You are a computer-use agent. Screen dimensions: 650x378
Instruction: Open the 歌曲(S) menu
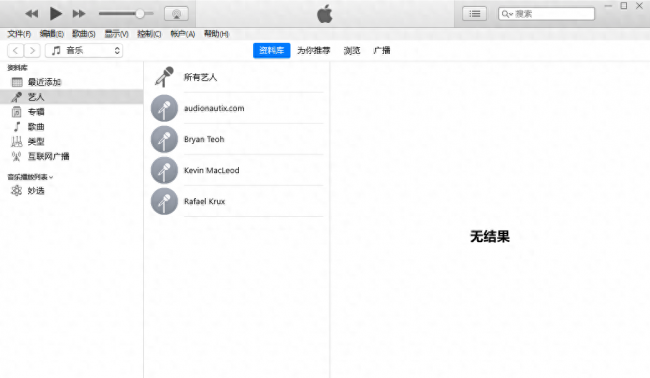pyautogui.click(x=84, y=34)
